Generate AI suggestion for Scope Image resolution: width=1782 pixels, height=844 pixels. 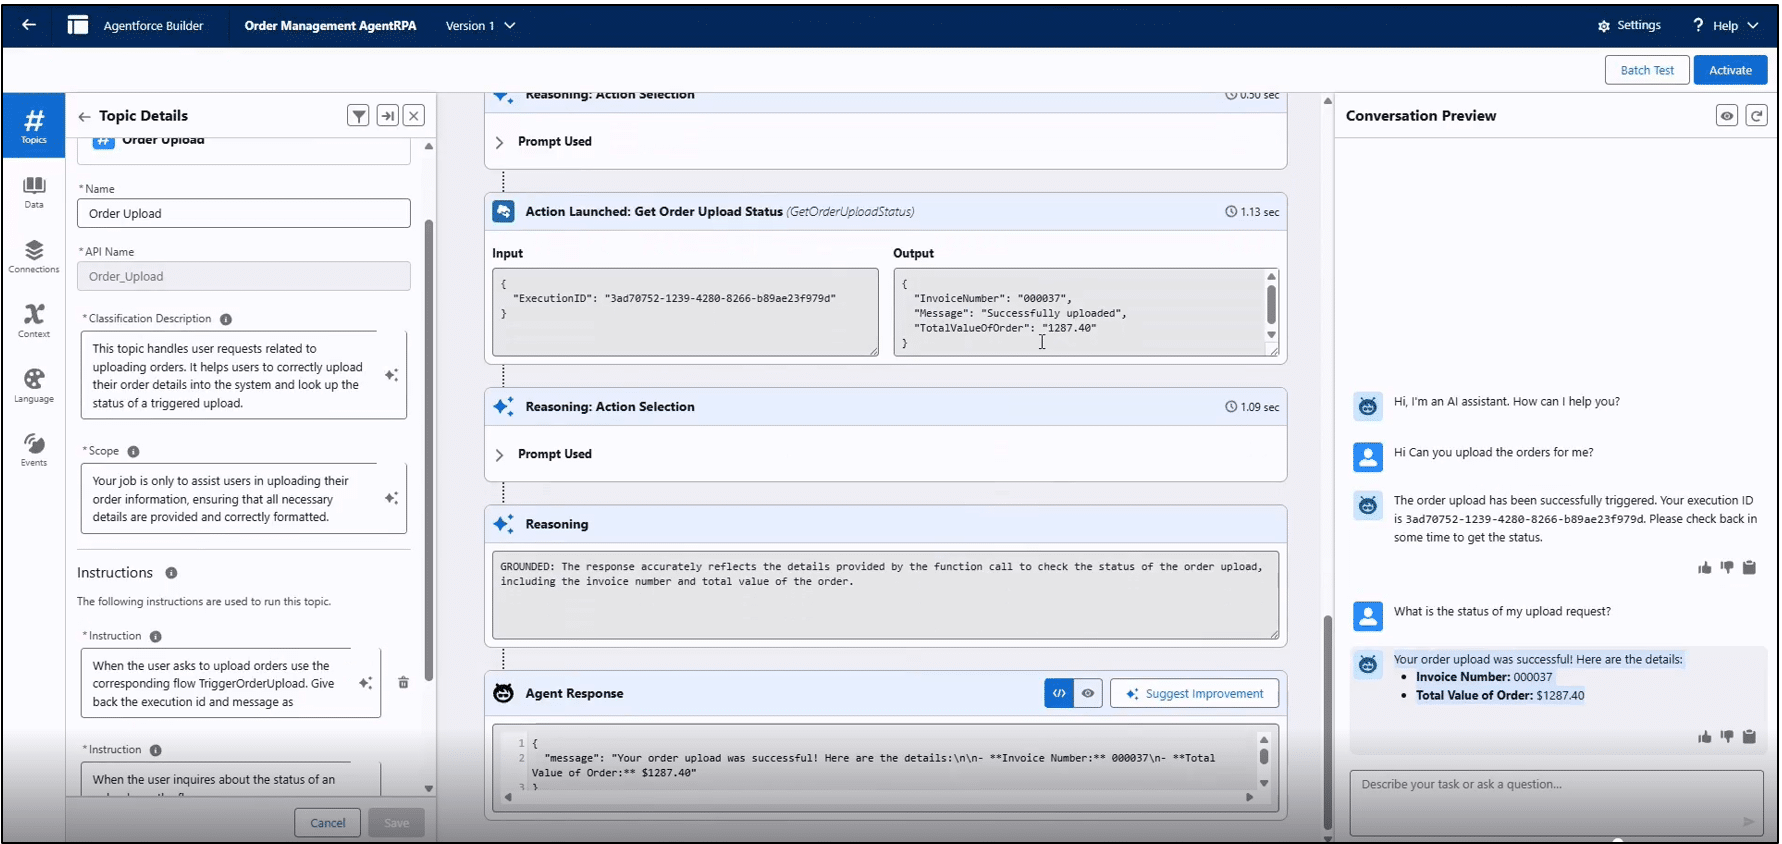coord(391,498)
